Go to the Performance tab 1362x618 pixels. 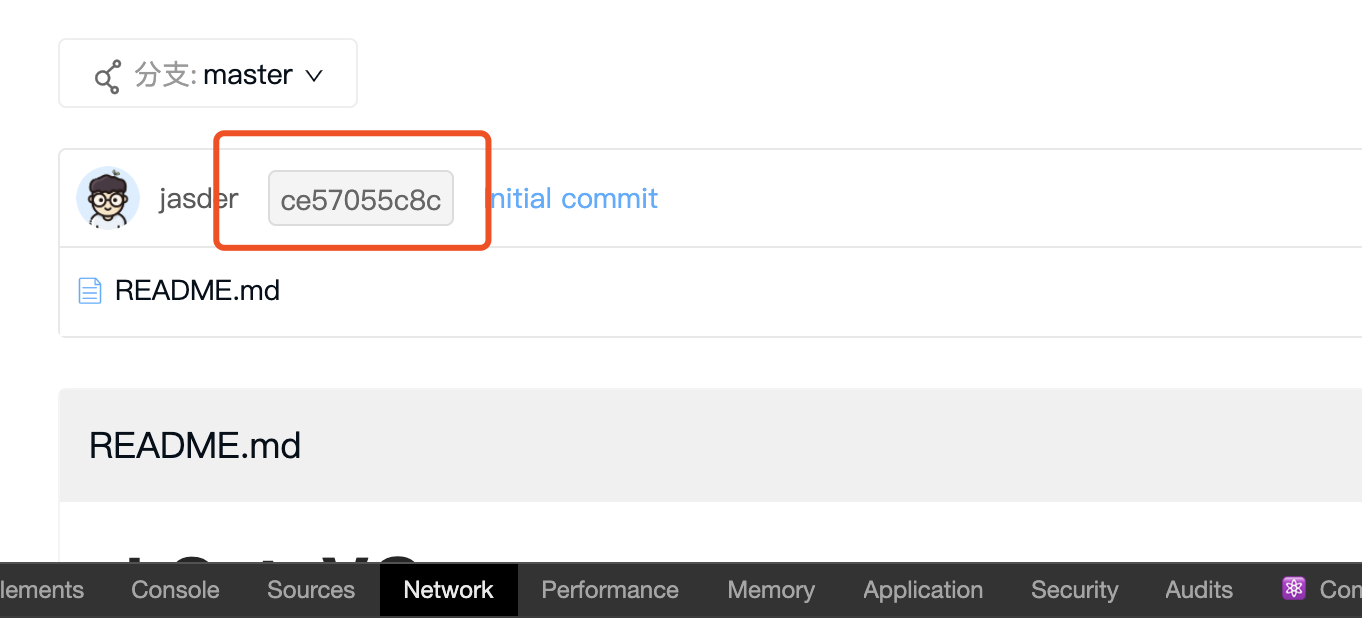pos(610,590)
